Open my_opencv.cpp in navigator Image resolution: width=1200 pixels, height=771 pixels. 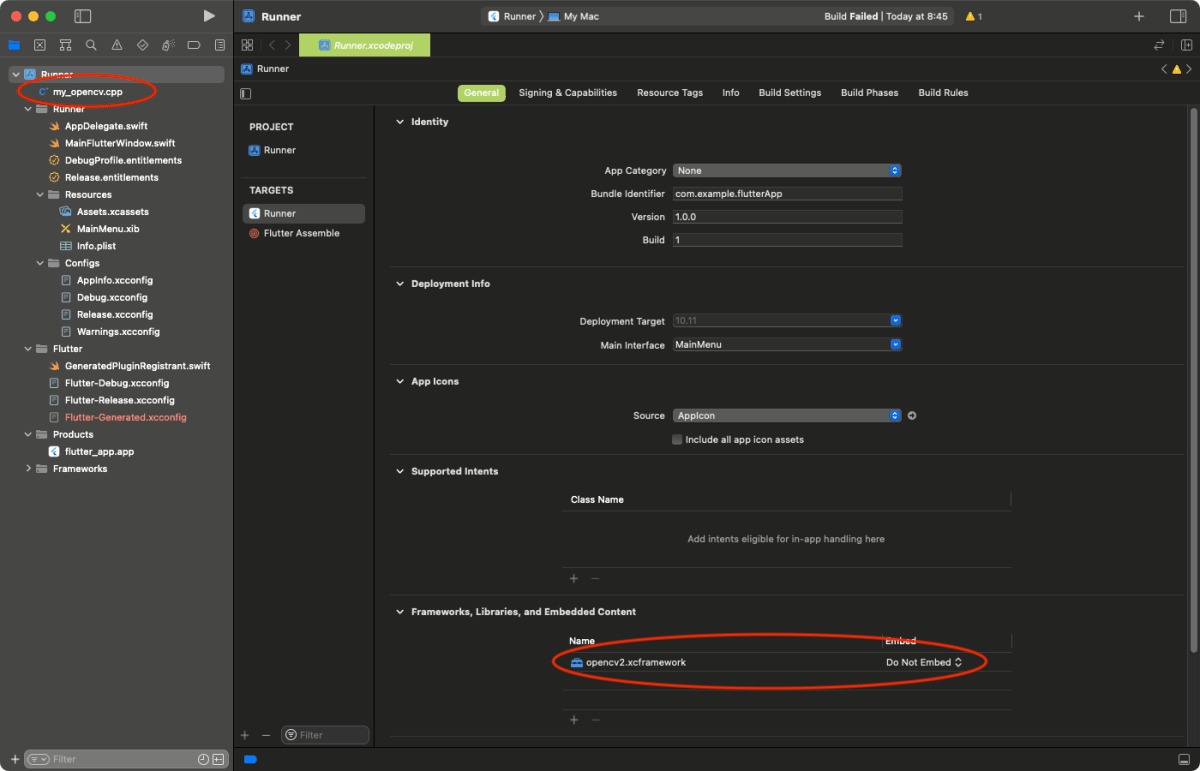88,92
